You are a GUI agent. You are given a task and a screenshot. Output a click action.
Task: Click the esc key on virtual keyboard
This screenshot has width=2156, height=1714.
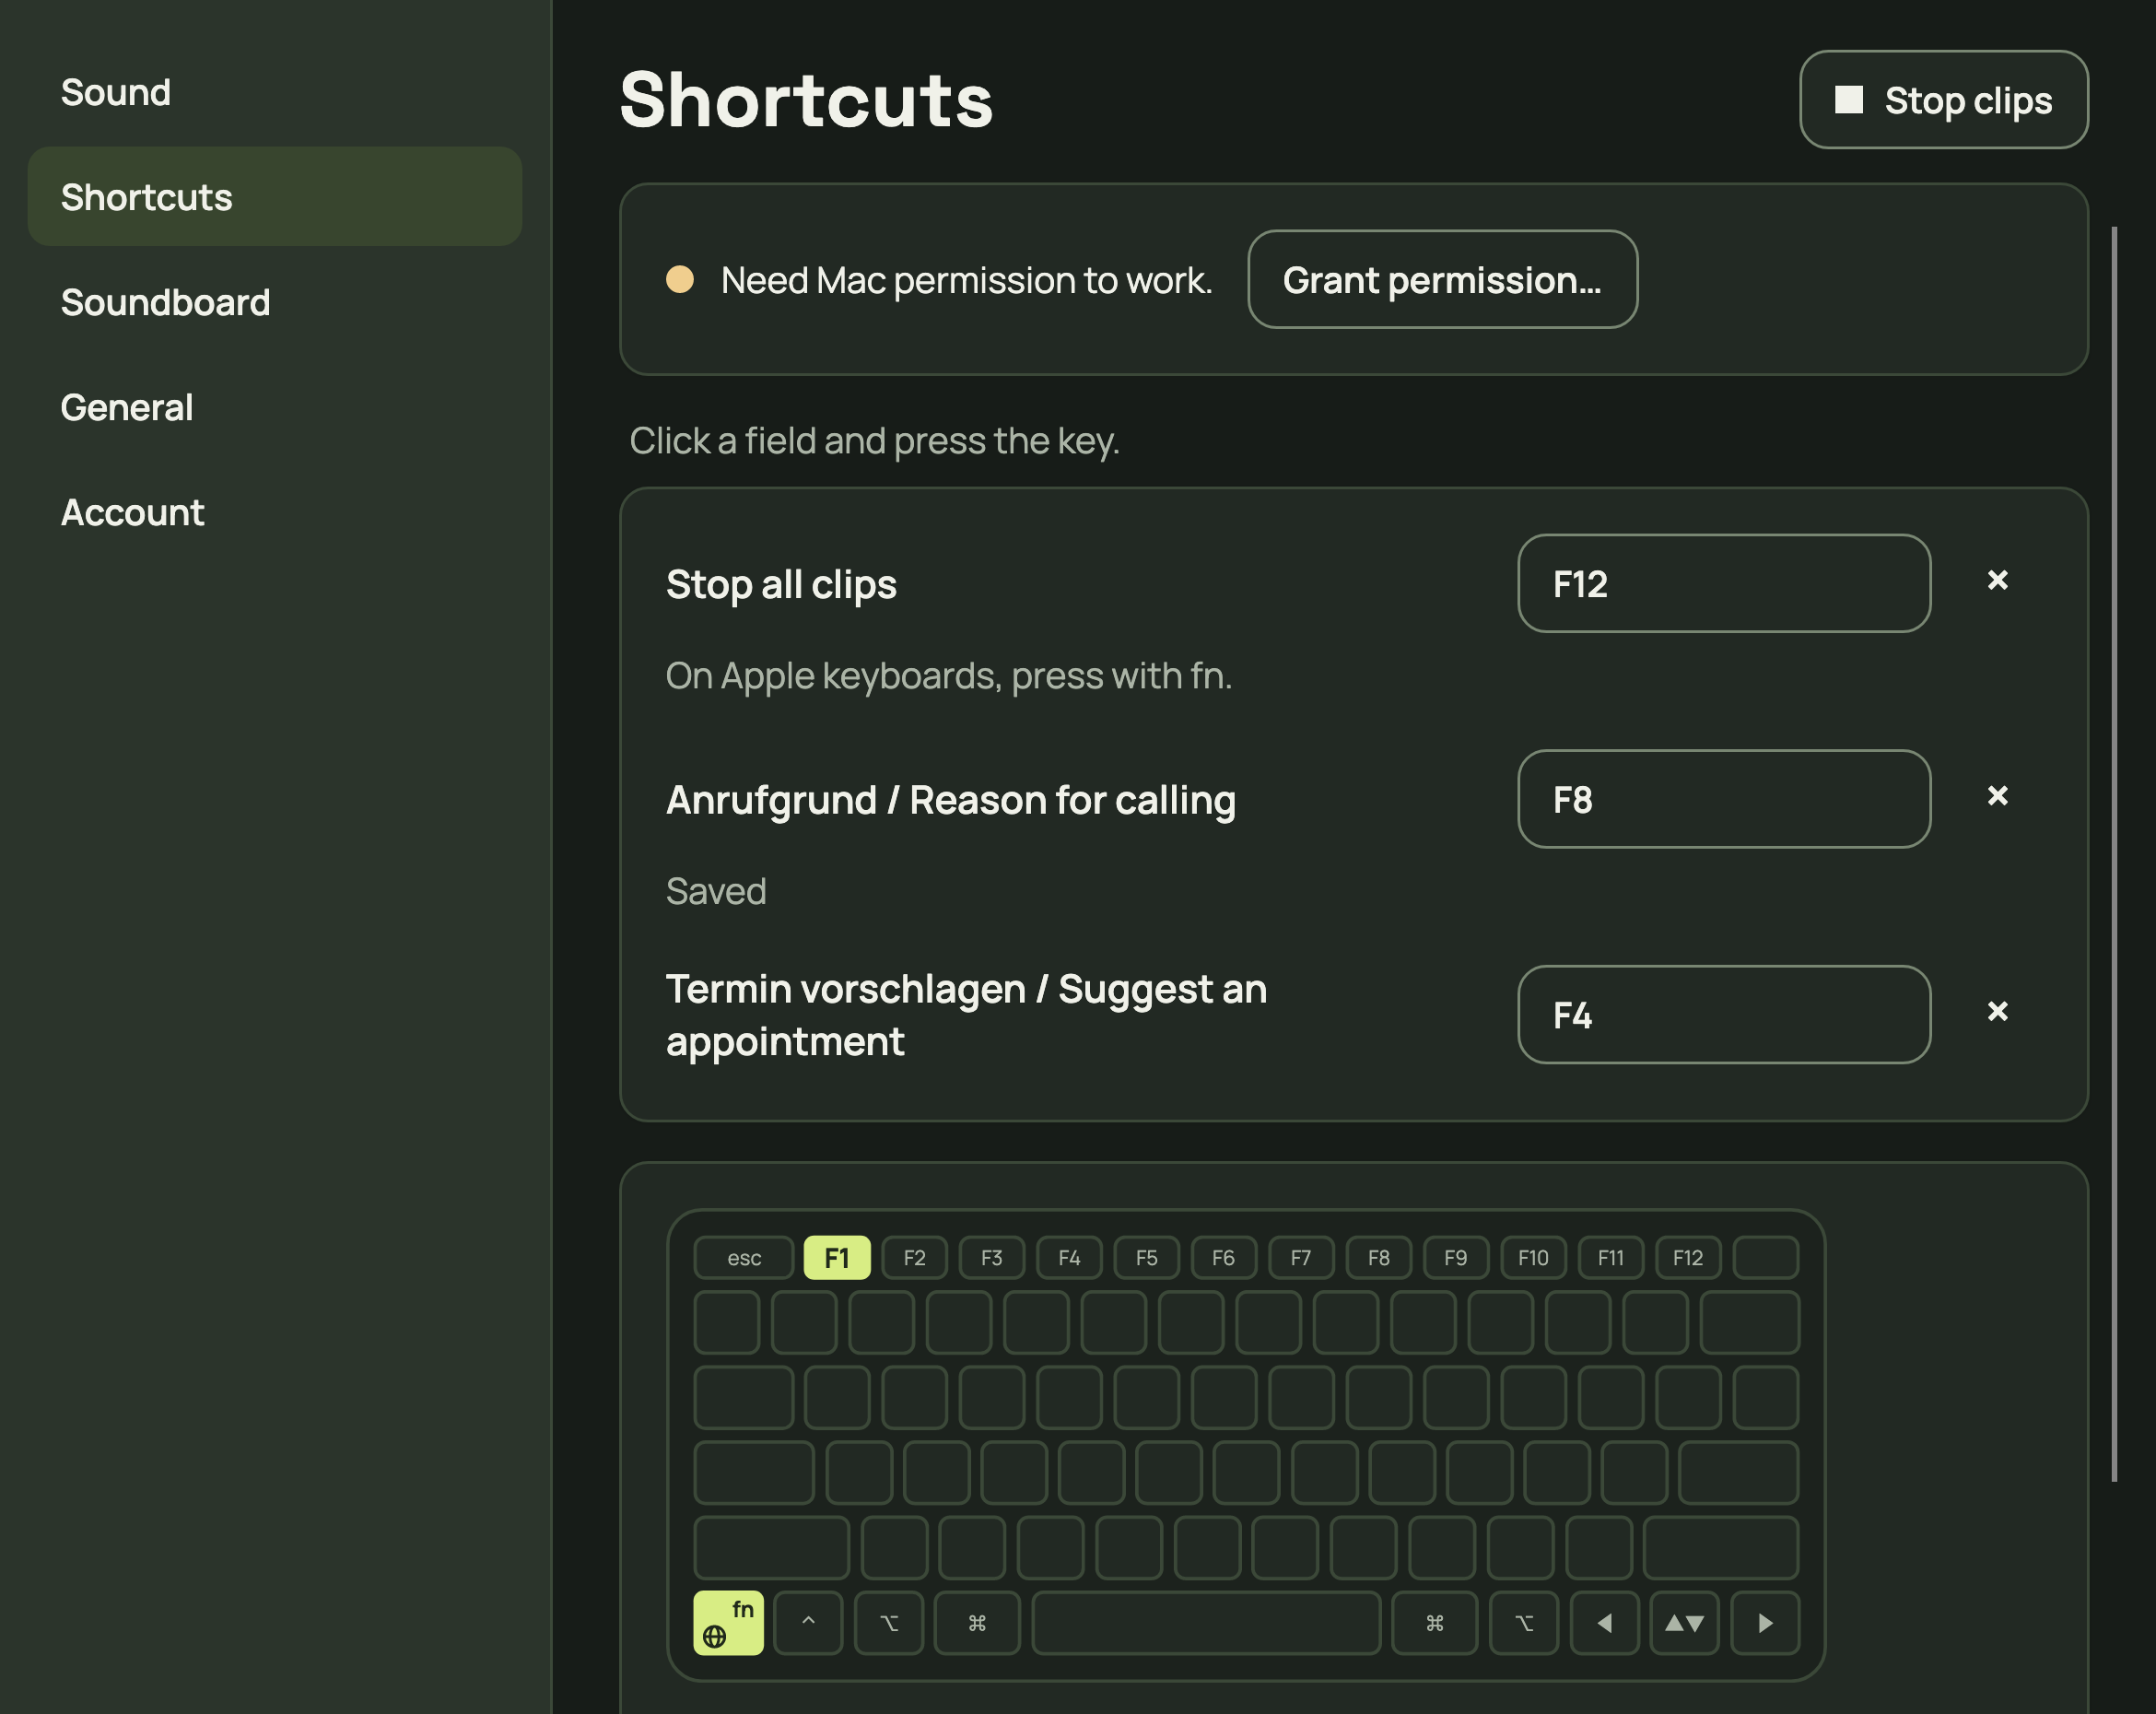[744, 1258]
